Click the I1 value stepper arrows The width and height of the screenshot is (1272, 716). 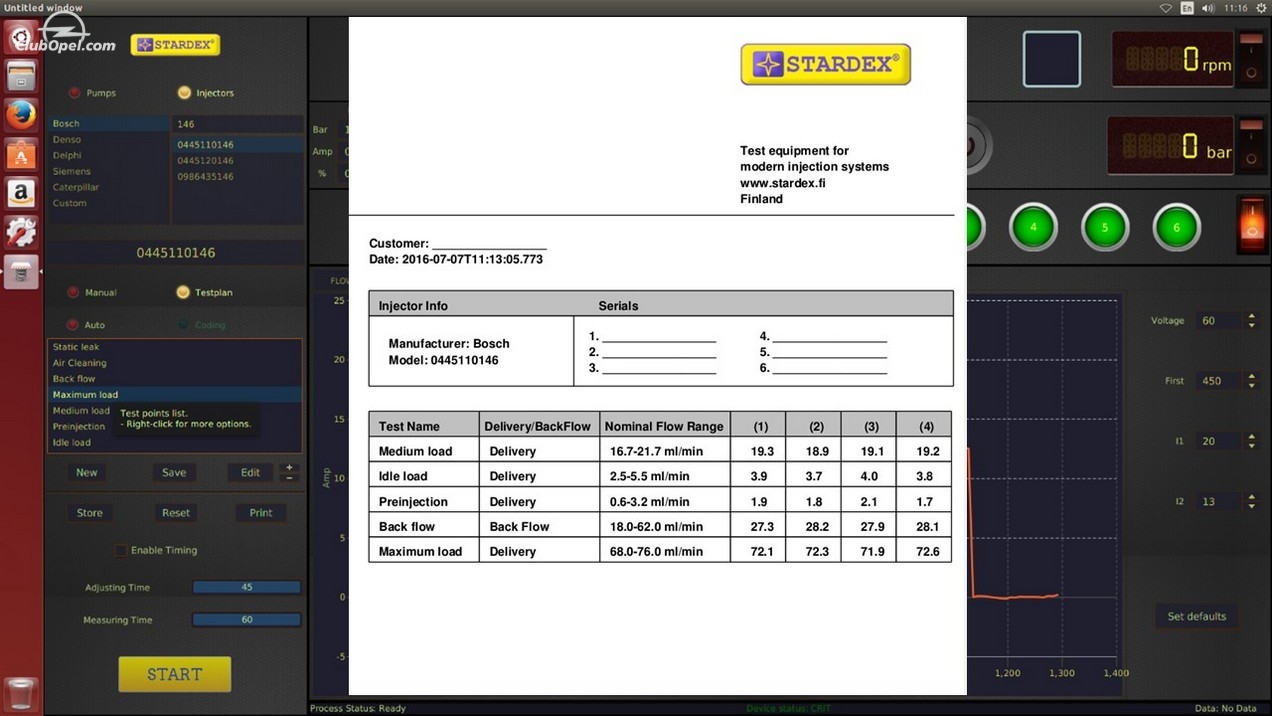1251,441
